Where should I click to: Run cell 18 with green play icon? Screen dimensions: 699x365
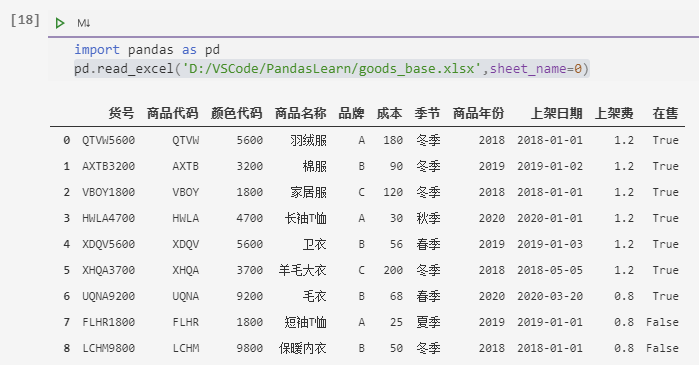pyautogui.click(x=60, y=23)
